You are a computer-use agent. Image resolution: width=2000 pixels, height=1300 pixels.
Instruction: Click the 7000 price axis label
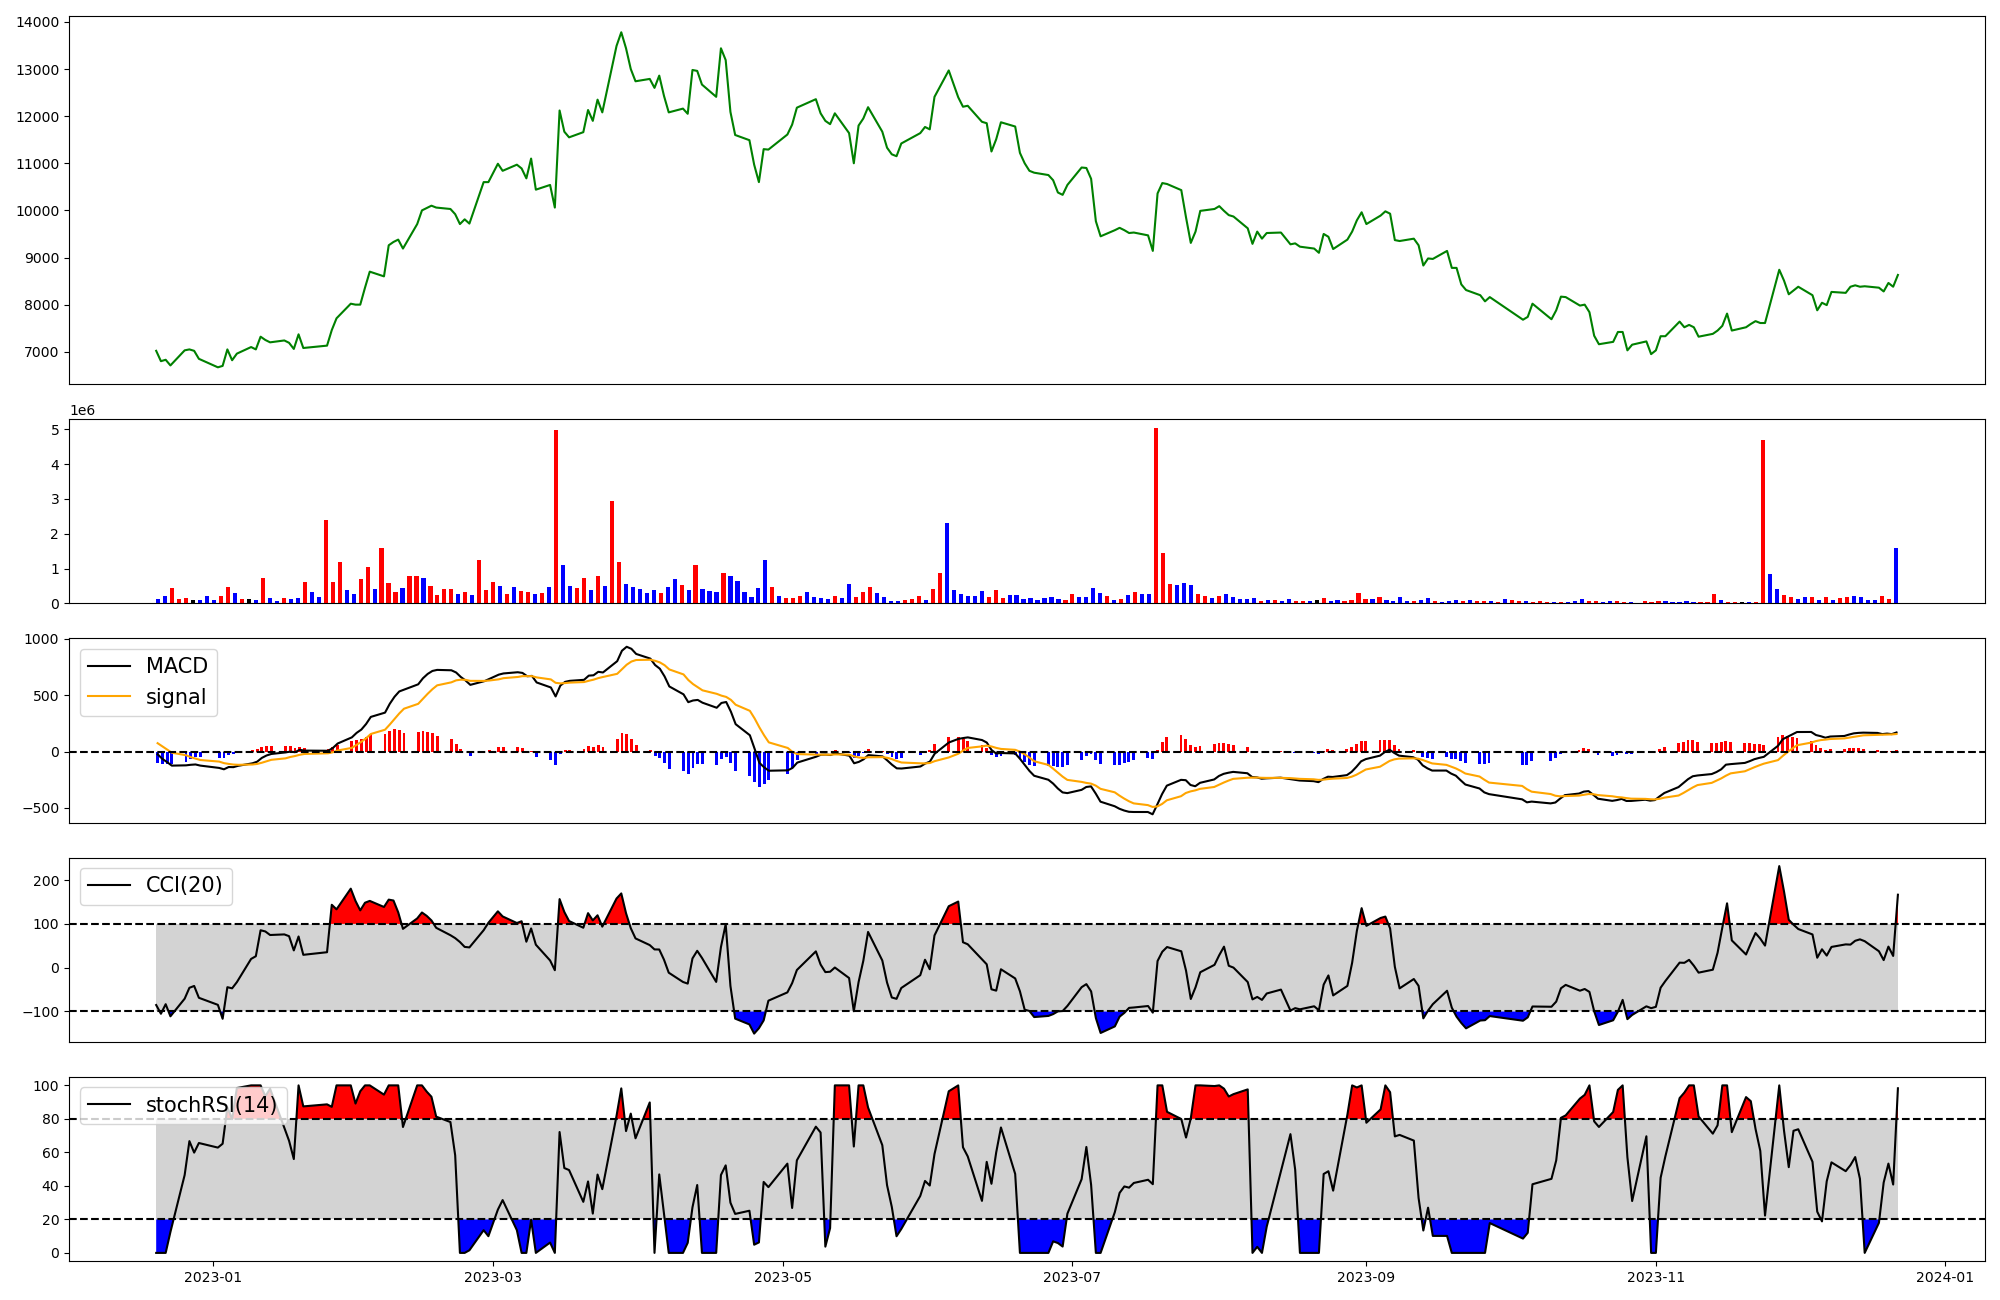coord(40,352)
